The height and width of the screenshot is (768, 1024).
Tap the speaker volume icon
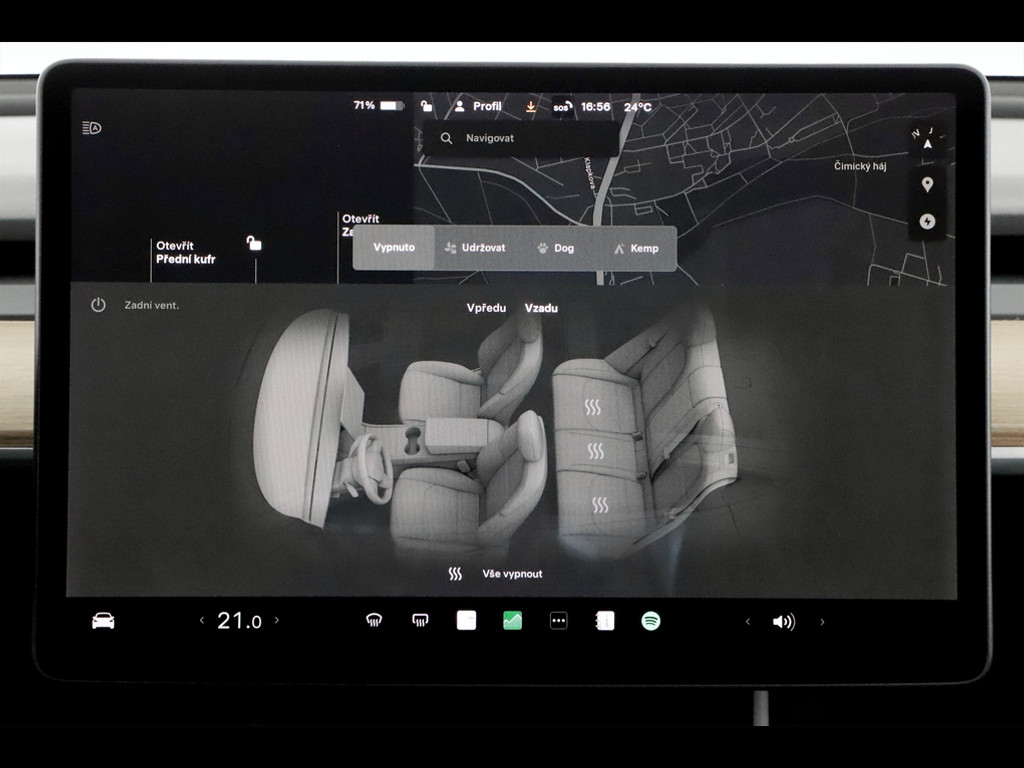click(x=784, y=622)
